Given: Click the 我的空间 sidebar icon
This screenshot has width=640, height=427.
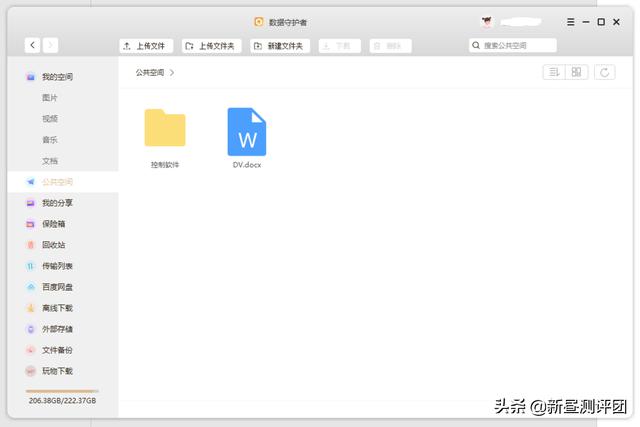Looking at the screenshot, I should tap(31, 77).
